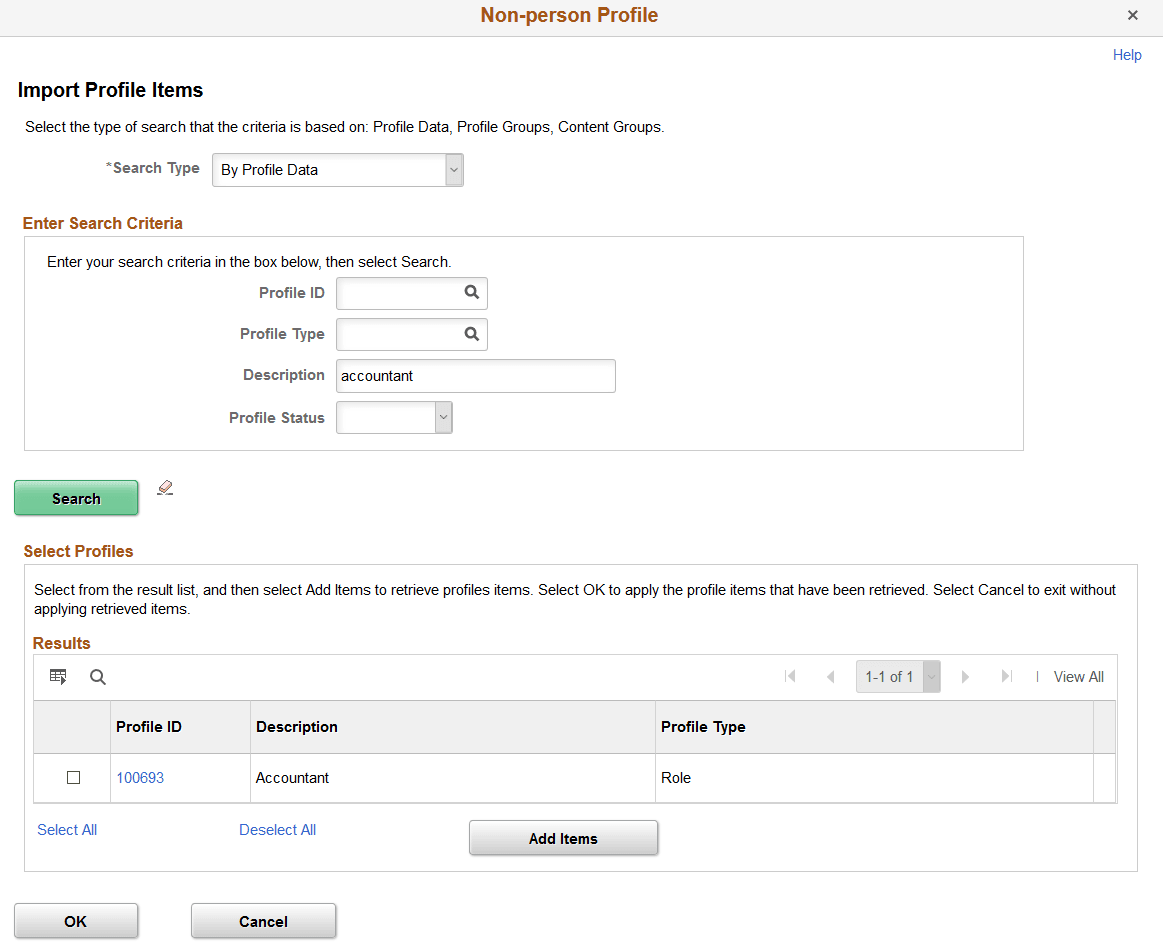Jump to first results page icon
1163x948 pixels.
[790, 676]
